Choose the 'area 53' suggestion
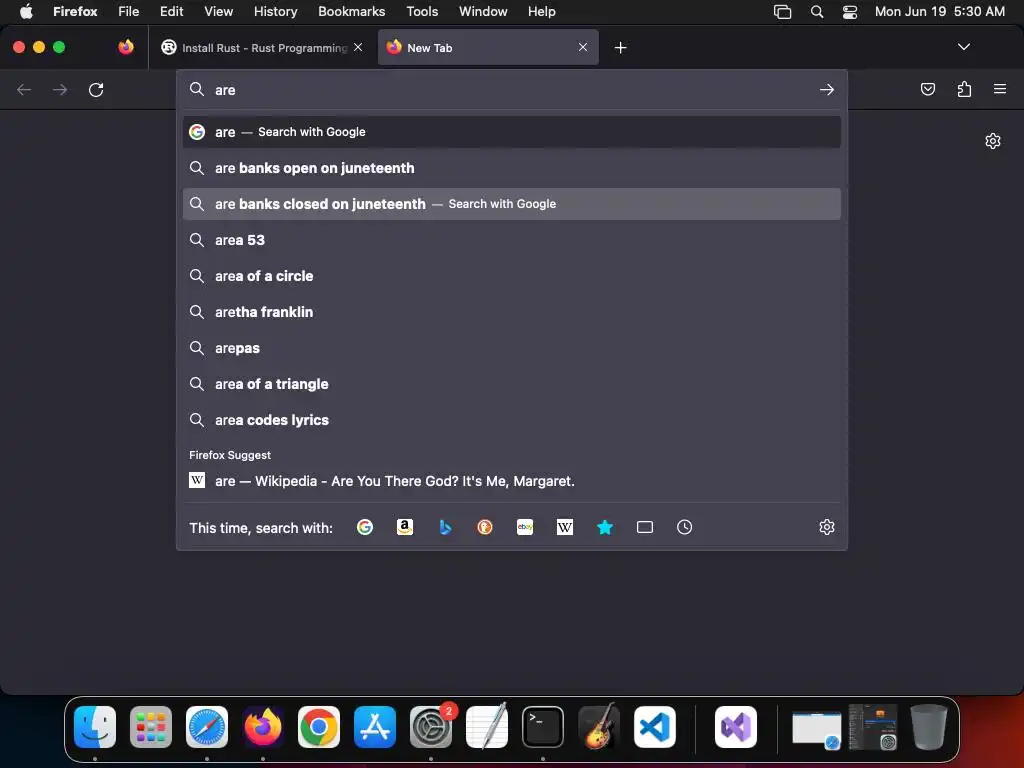The width and height of the screenshot is (1024, 768). coord(511,240)
